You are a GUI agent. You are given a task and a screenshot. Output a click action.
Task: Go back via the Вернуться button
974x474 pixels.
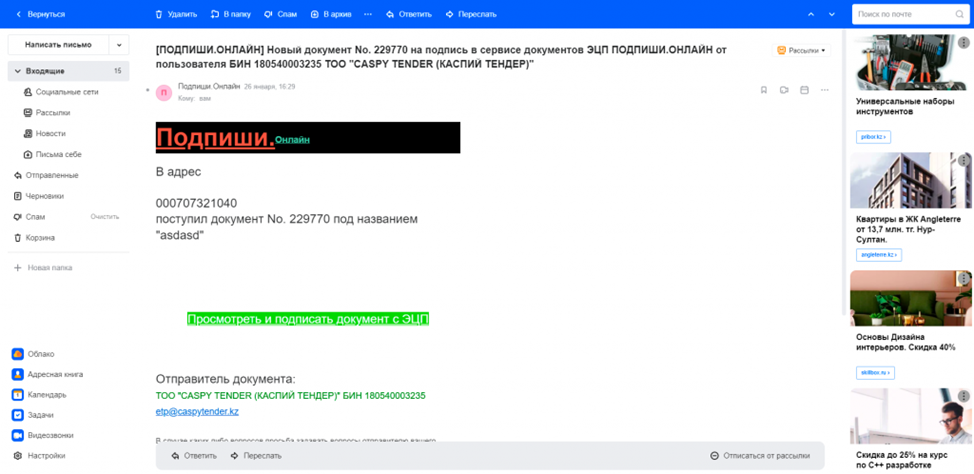[x=40, y=14]
